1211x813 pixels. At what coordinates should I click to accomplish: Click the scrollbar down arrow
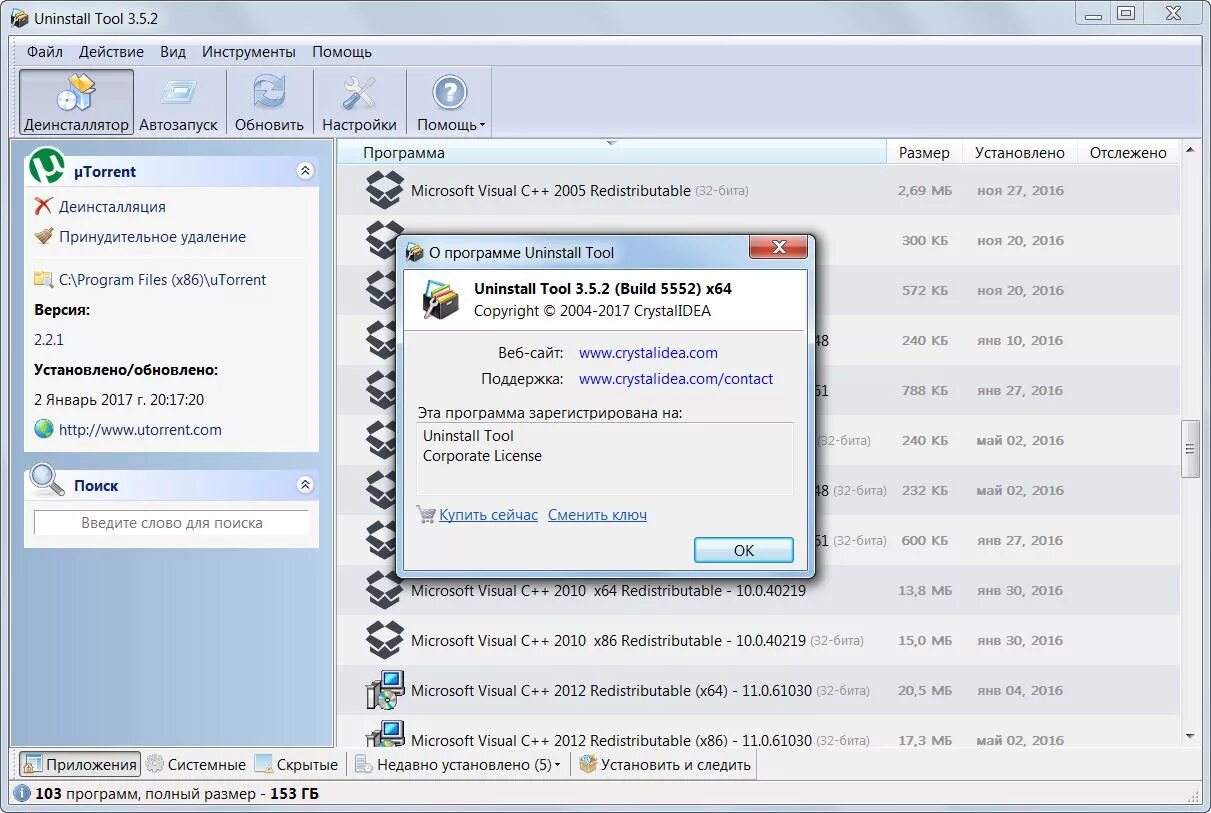point(1190,737)
